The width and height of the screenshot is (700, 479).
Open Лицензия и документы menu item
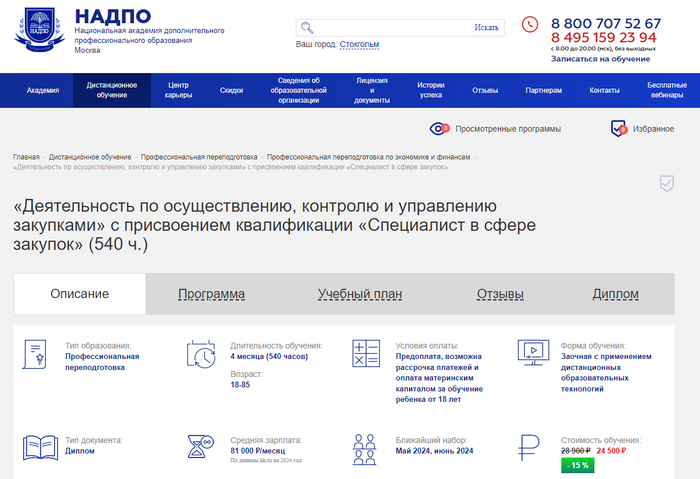(371, 90)
